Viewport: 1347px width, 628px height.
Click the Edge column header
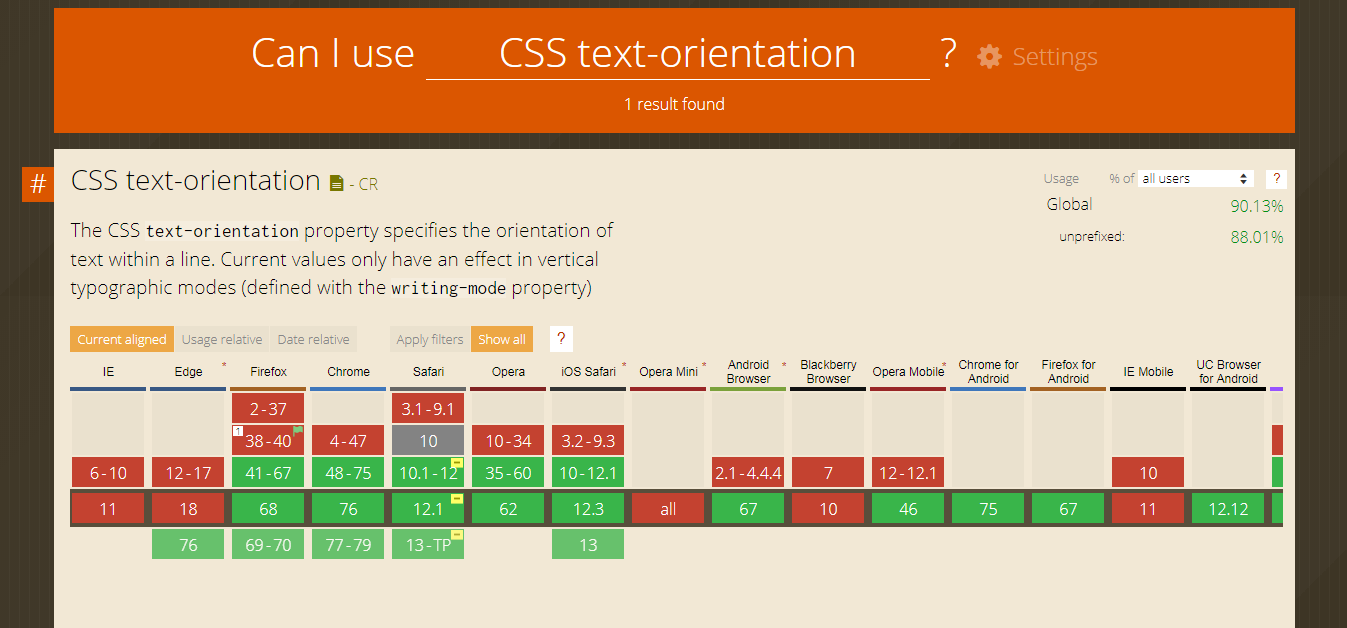pyautogui.click(x=188, y=372)
